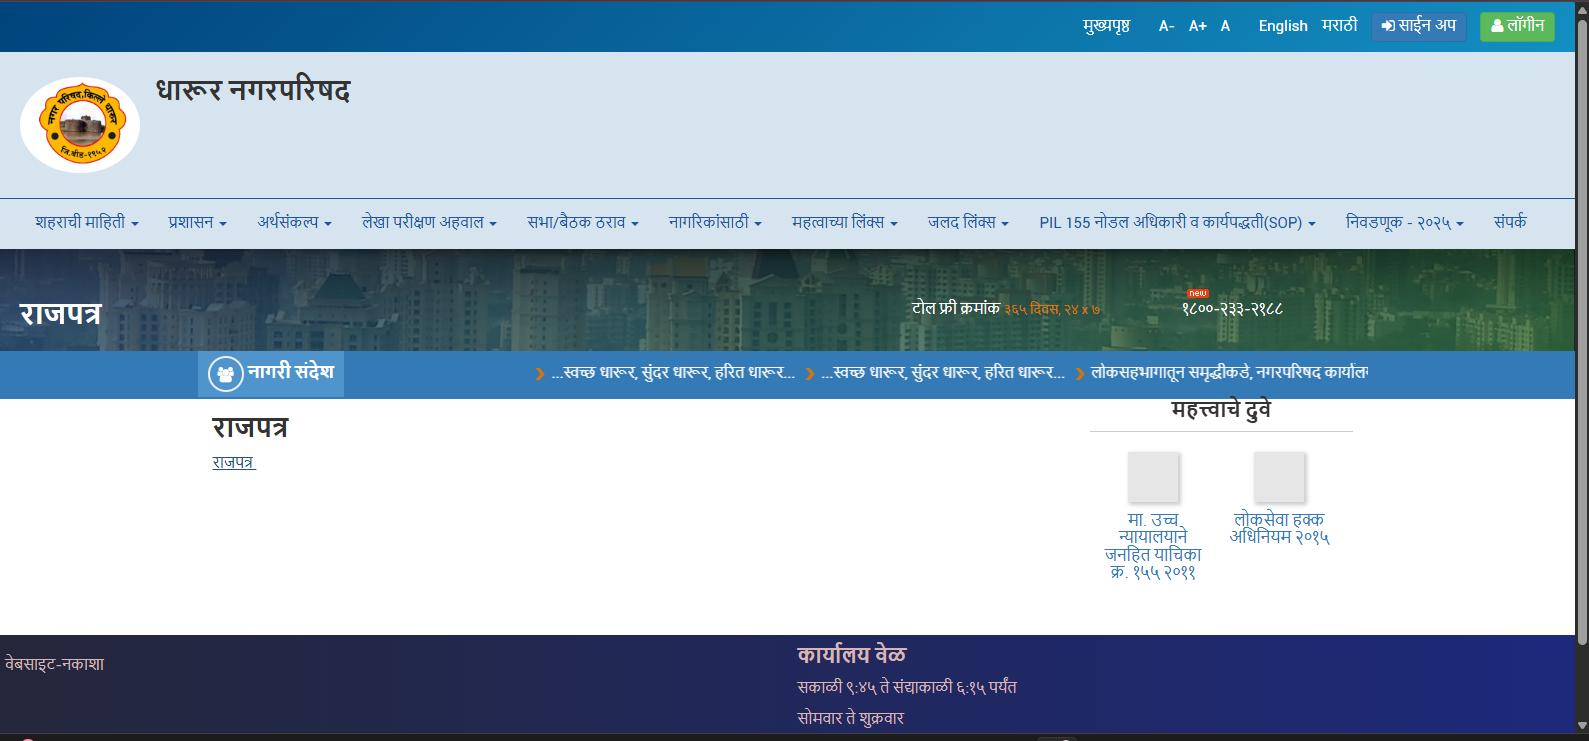Image resolution: width=1589 pixels, height=741 pixels.
Task: Expand the प्रशासन dropdown menu
Action: pos(197,222)
